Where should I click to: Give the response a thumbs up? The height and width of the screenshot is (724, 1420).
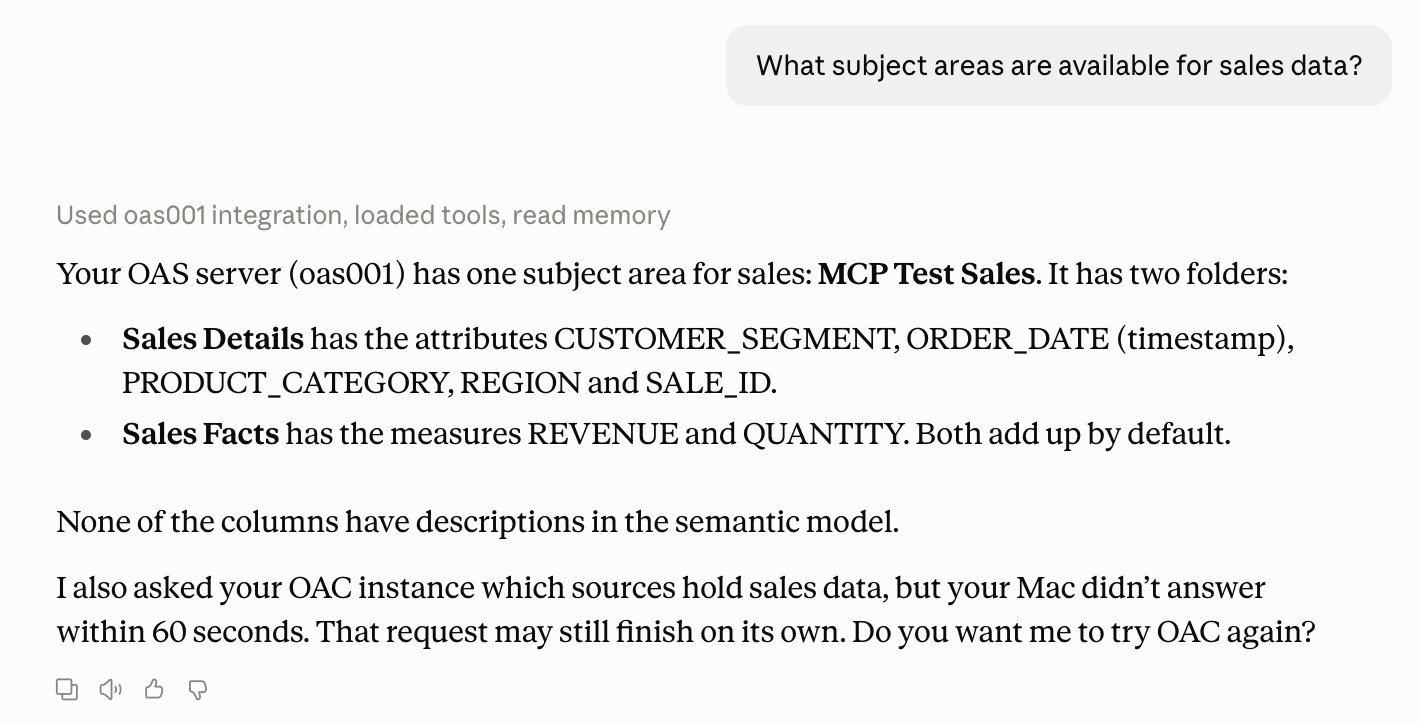pyautogui.click(x=154, y=689)
